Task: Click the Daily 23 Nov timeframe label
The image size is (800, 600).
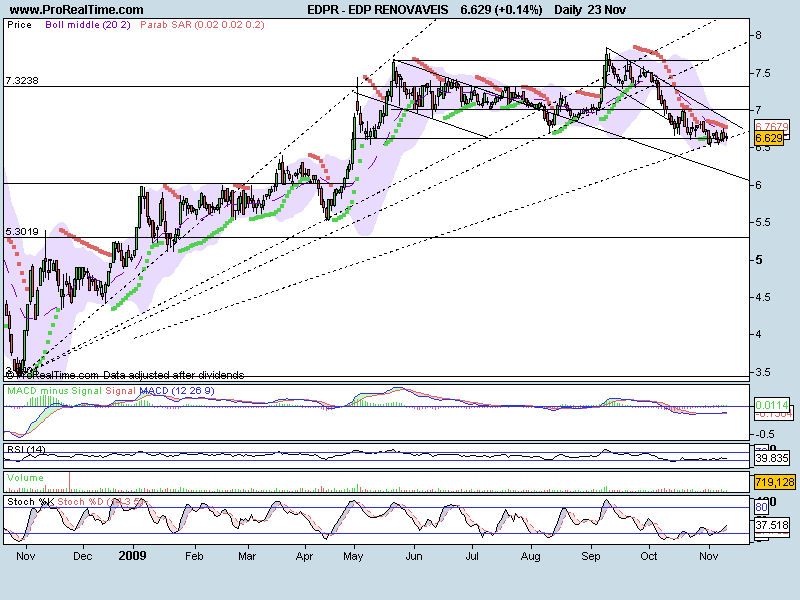Action: 590,10
